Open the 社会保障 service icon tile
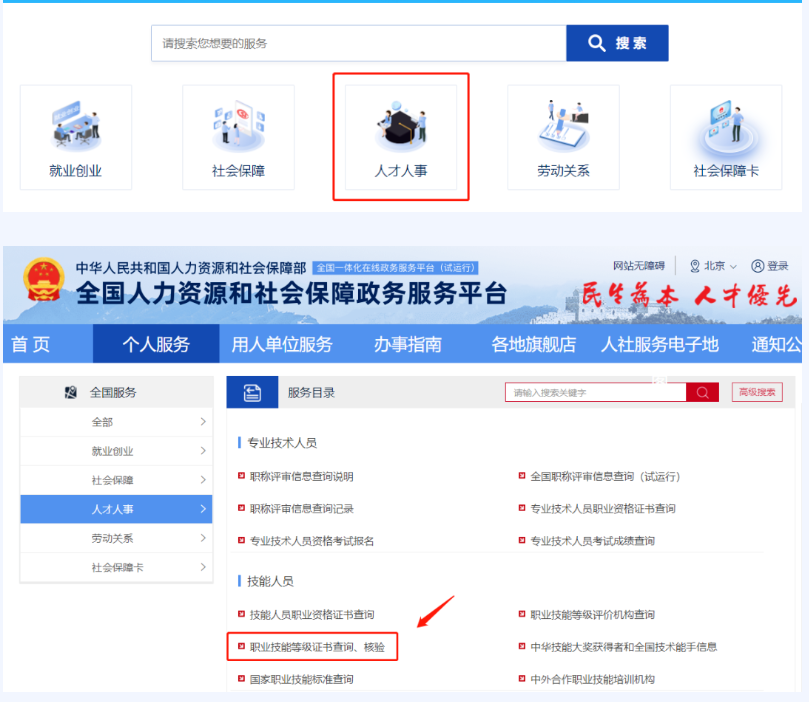The height and width of the screenshot is (702, 809). [x=238, y=127]
